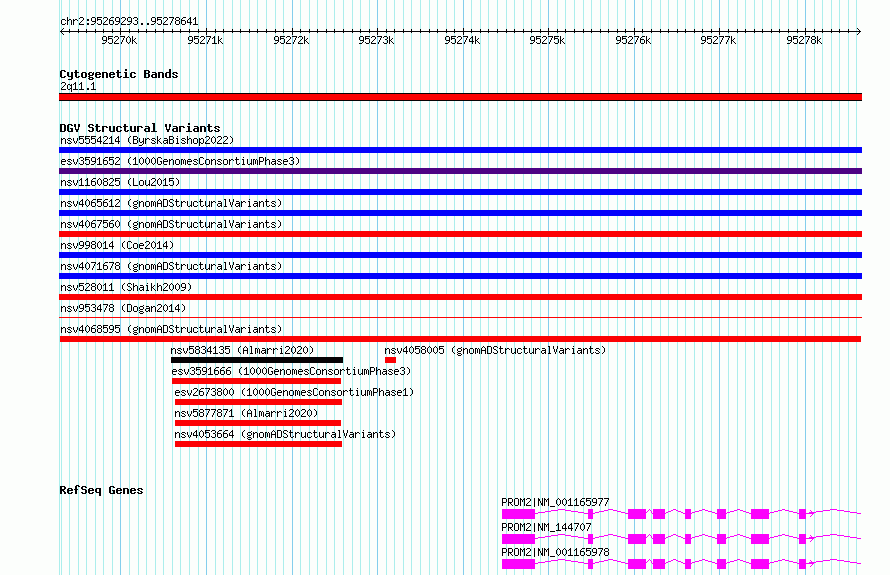Click the red bar under nsv4053664
Viewport: 890px width, 575px height.
[x=258, y=444]
